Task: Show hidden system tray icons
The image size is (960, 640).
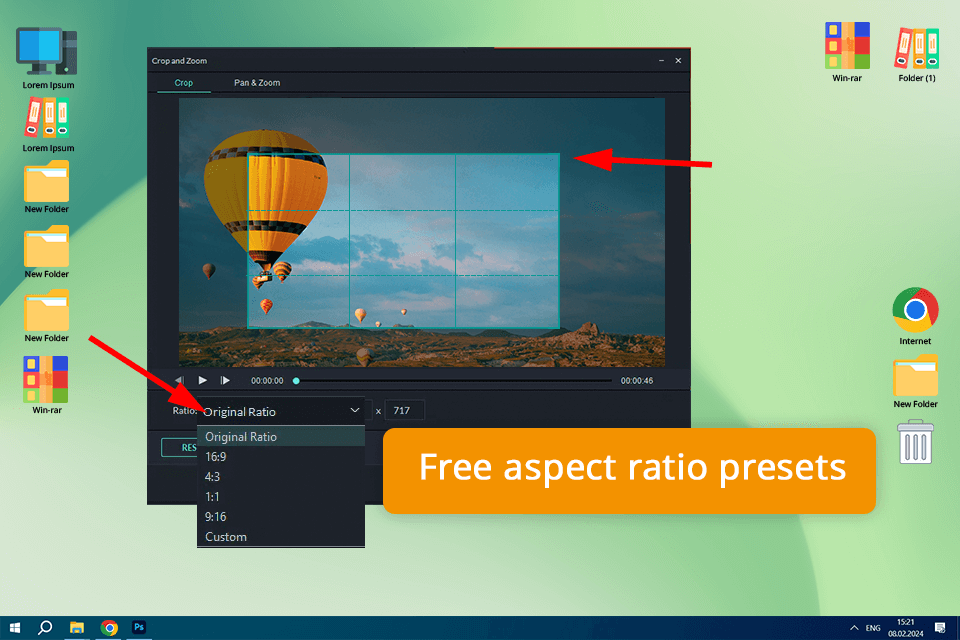Action: (x=854, y=628)
